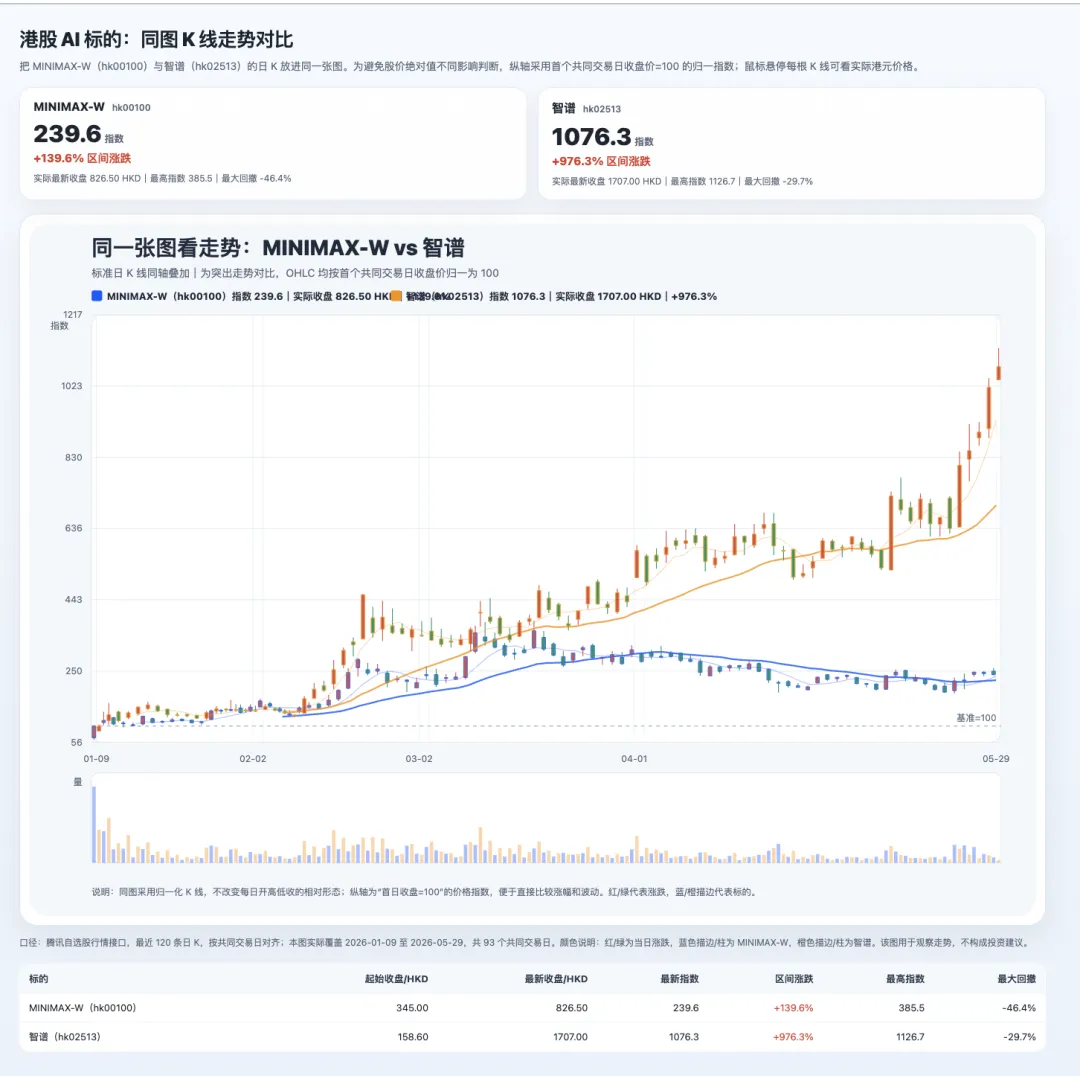The image size is (1080, 1076).
Task: Click table cell 1076.3 under 最新指数
Action: [684, 1037]
